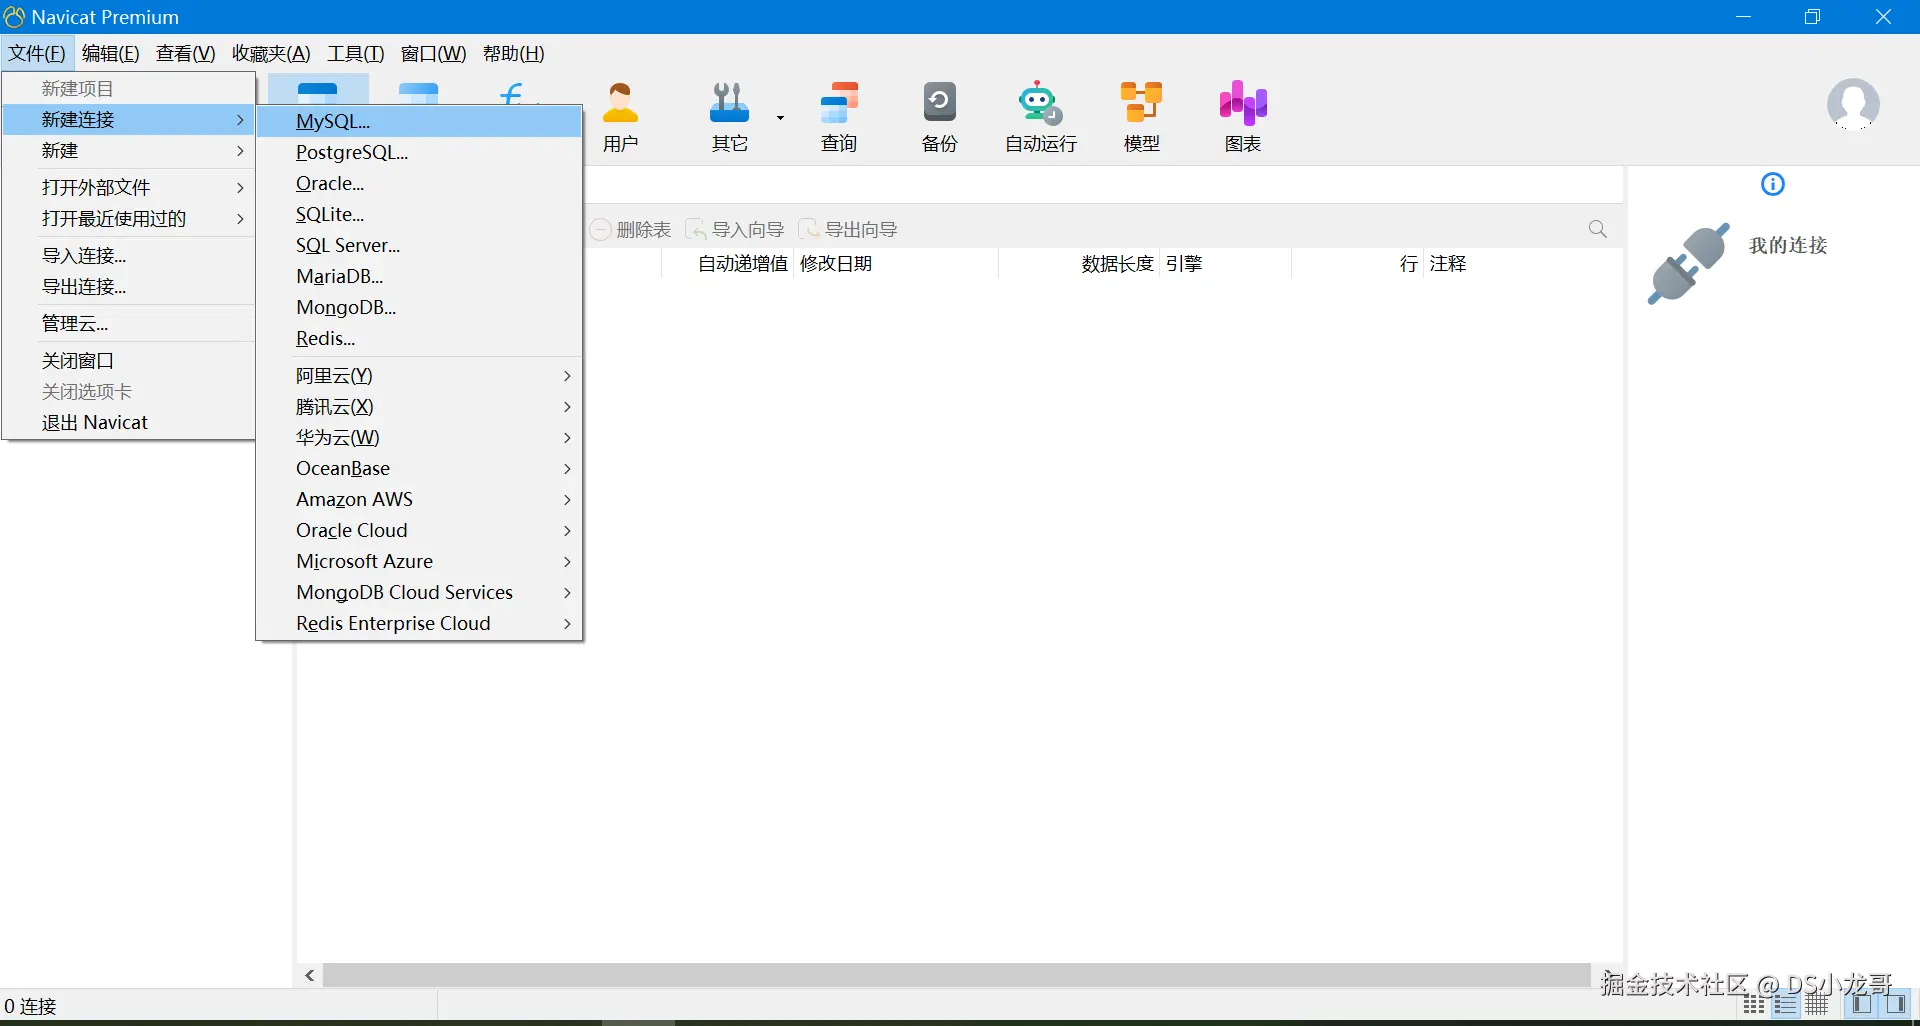The width and height of the screenshot is (1920, 1026).
Task: Select PostgreSQL... as new connection type
Action: pos(420,153)
